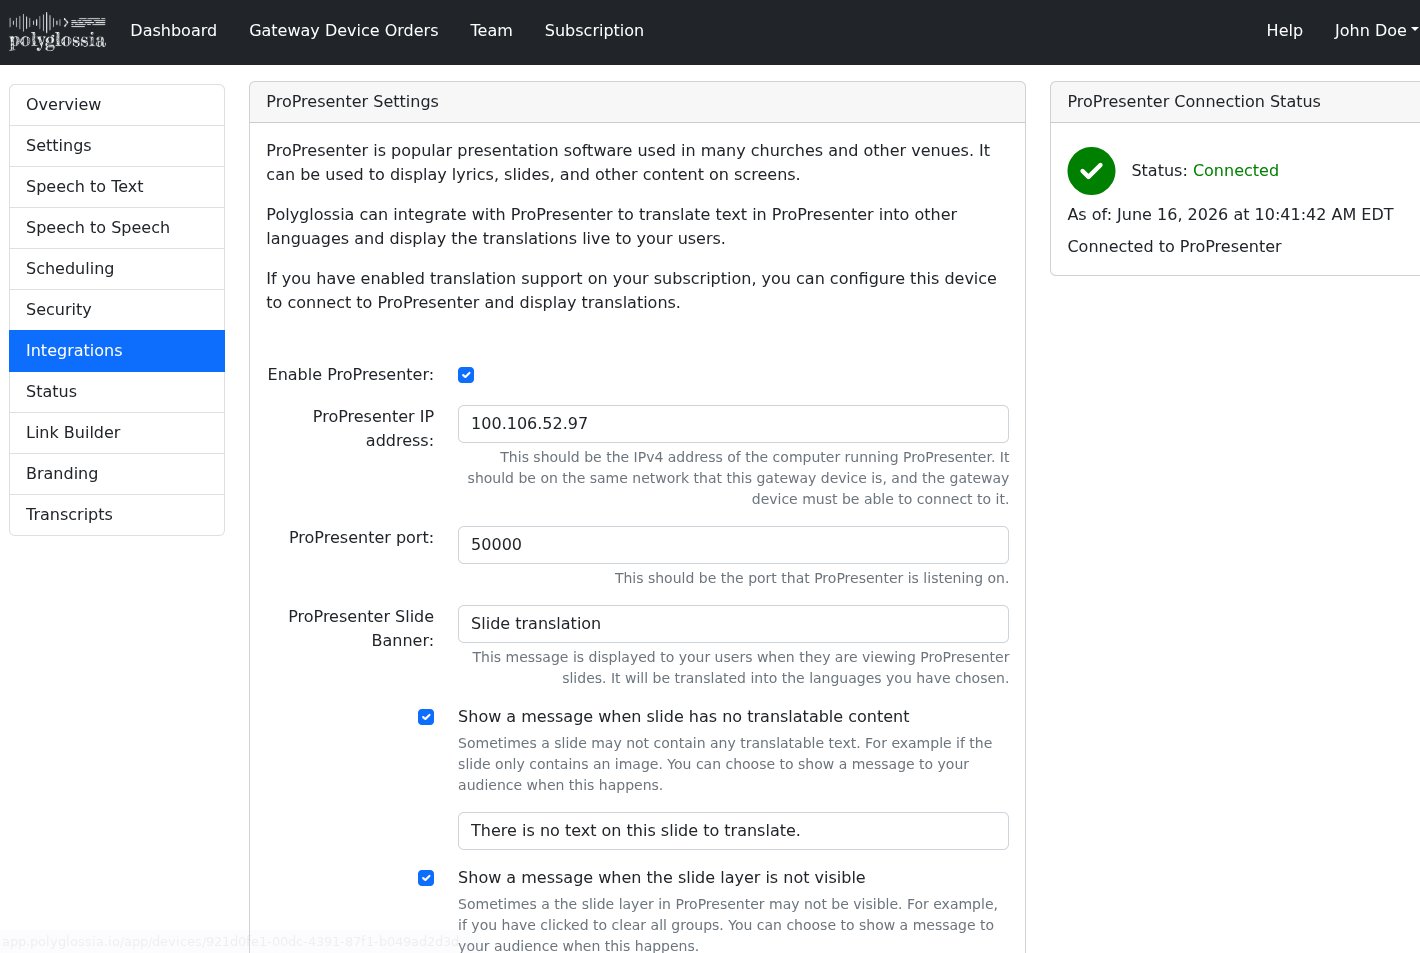Click the 'Enable ProPresenter:' label

350,375
